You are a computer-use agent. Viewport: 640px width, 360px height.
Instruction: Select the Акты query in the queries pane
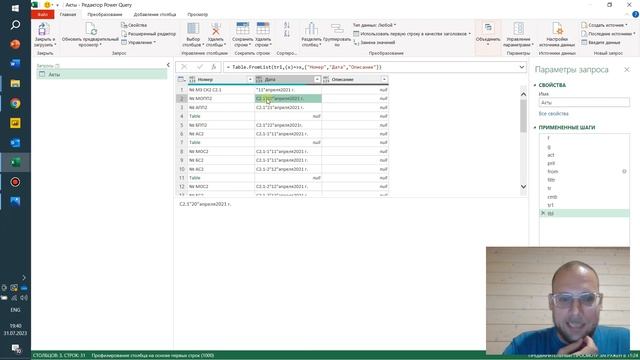point(102,75)
